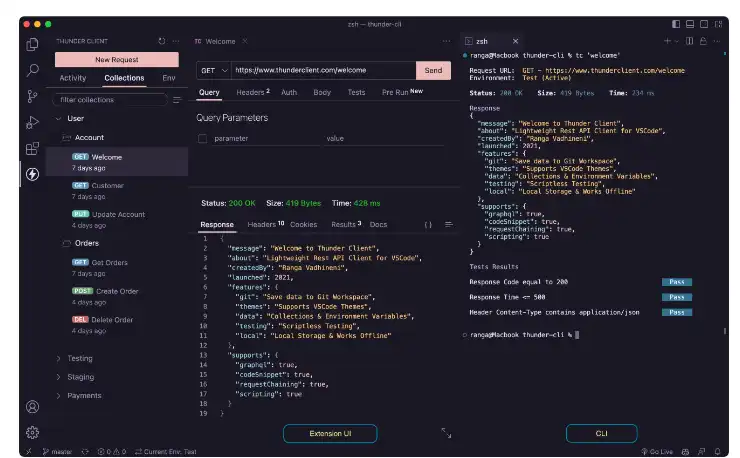Expand the Payments collection

pyautogui.click(x=58, y=396)
